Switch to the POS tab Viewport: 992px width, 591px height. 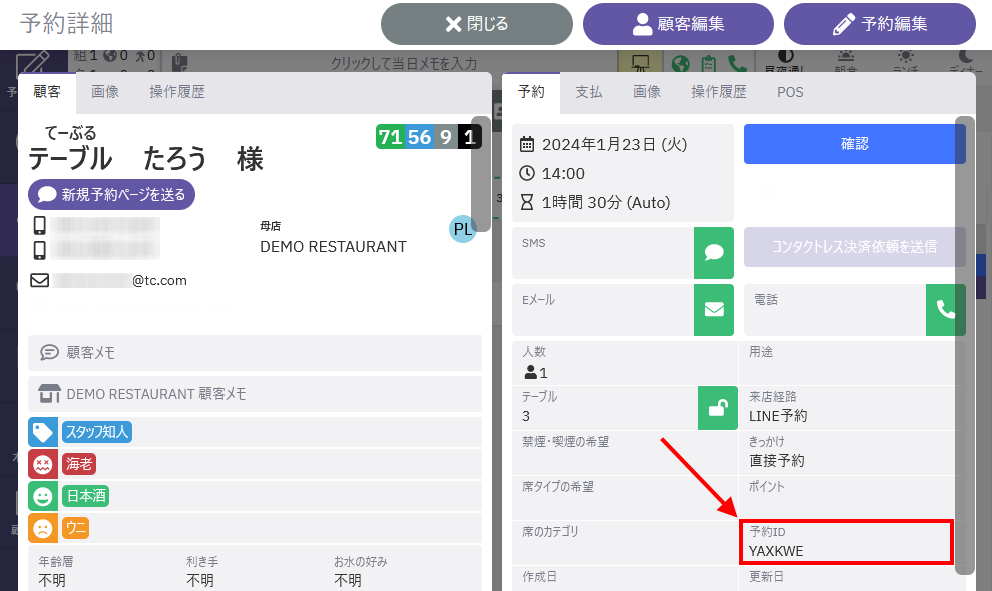[790, 92]
